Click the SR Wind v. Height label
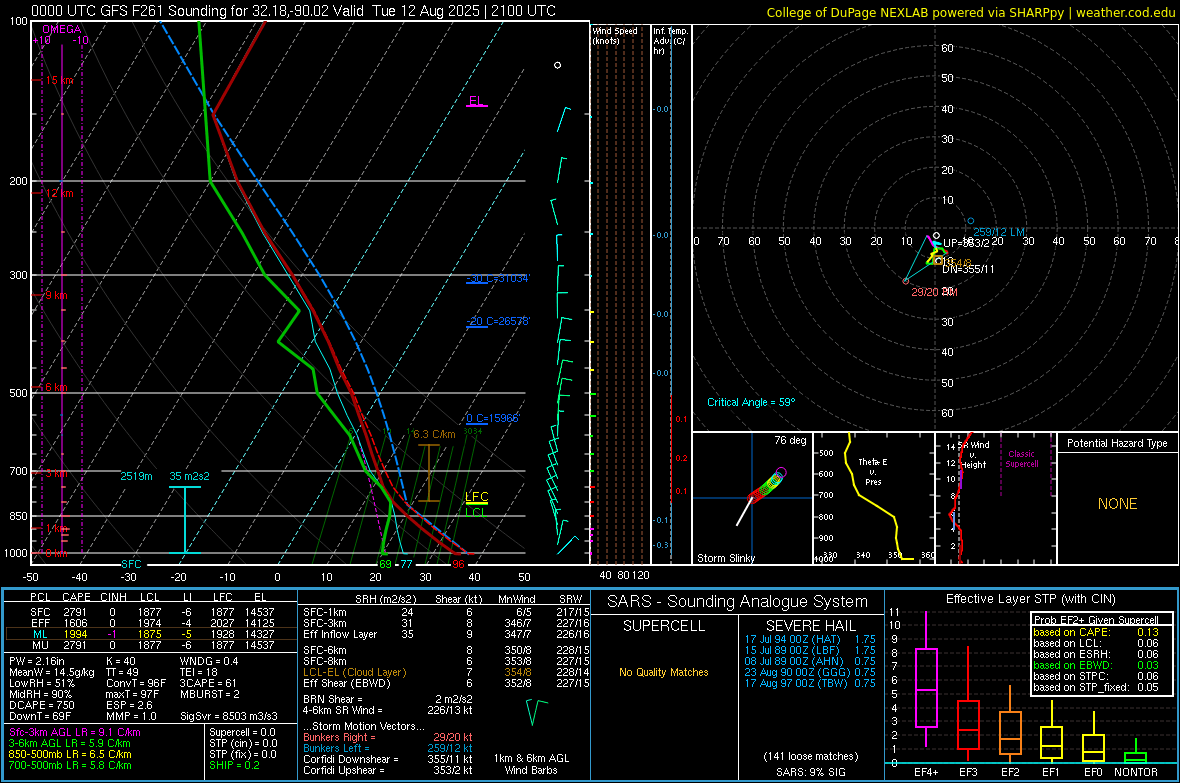 (x=974, y=455)
